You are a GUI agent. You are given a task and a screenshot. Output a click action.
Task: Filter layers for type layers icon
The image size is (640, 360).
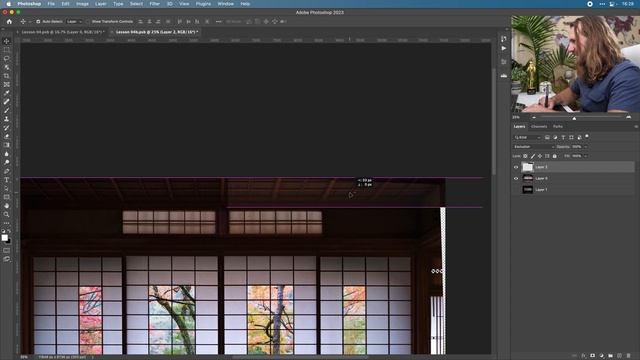pos(563,138)
